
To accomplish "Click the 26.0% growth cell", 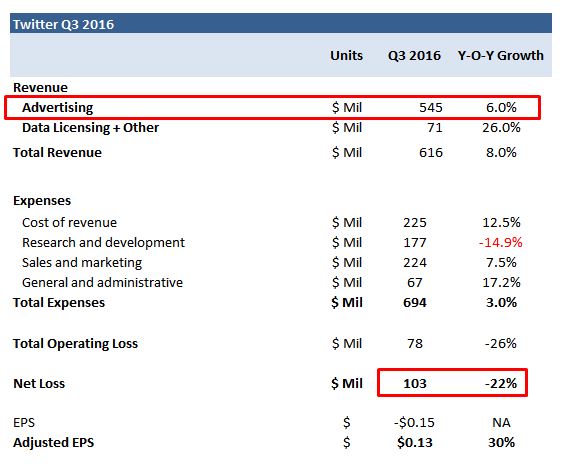I will click(x=501, y=128).
